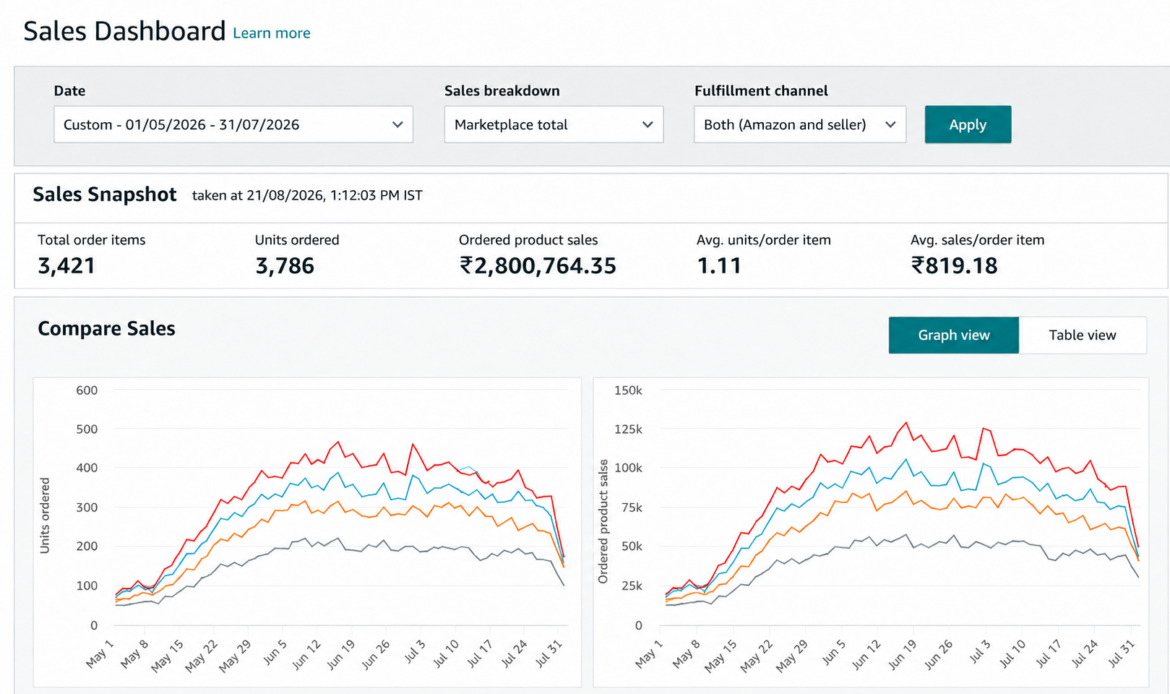Select the Units ordered value 3,786
This screenshot has height=694, width=1170.
(x=284, y=266)
